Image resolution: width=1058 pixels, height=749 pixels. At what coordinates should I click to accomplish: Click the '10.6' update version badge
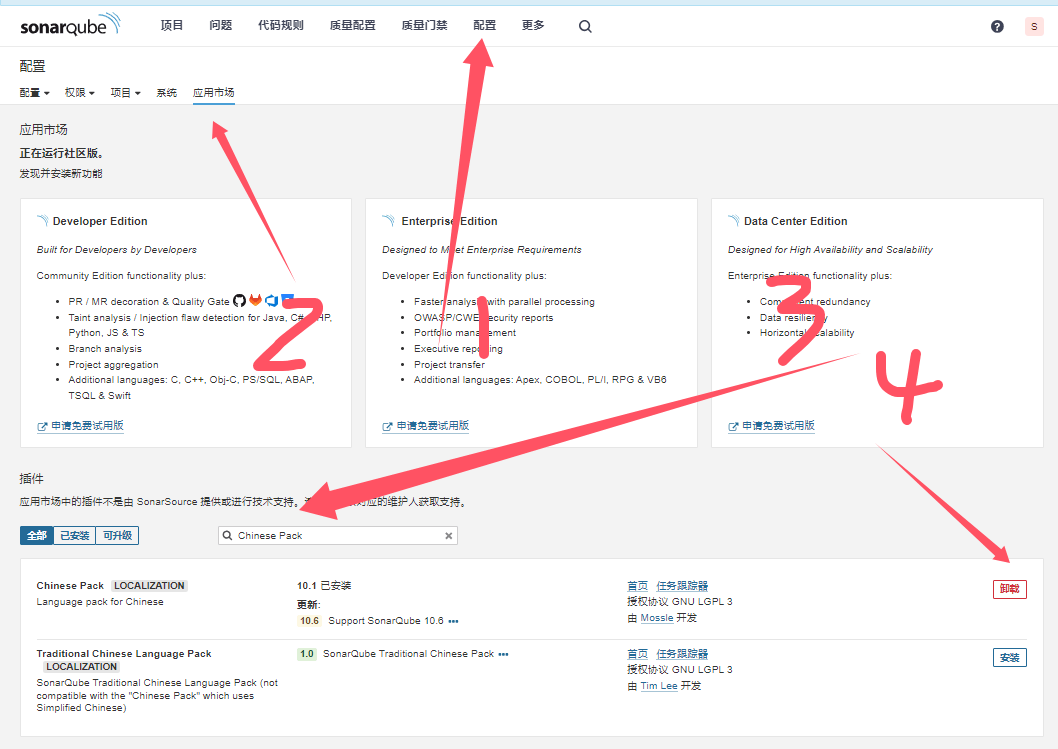click(310, 621)
